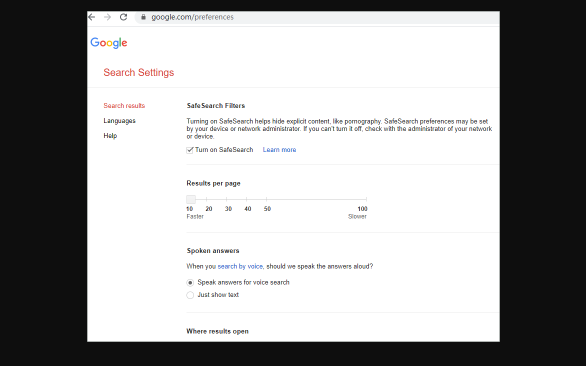
Task: Click the Results per page heading
Action: coord(213,184)
